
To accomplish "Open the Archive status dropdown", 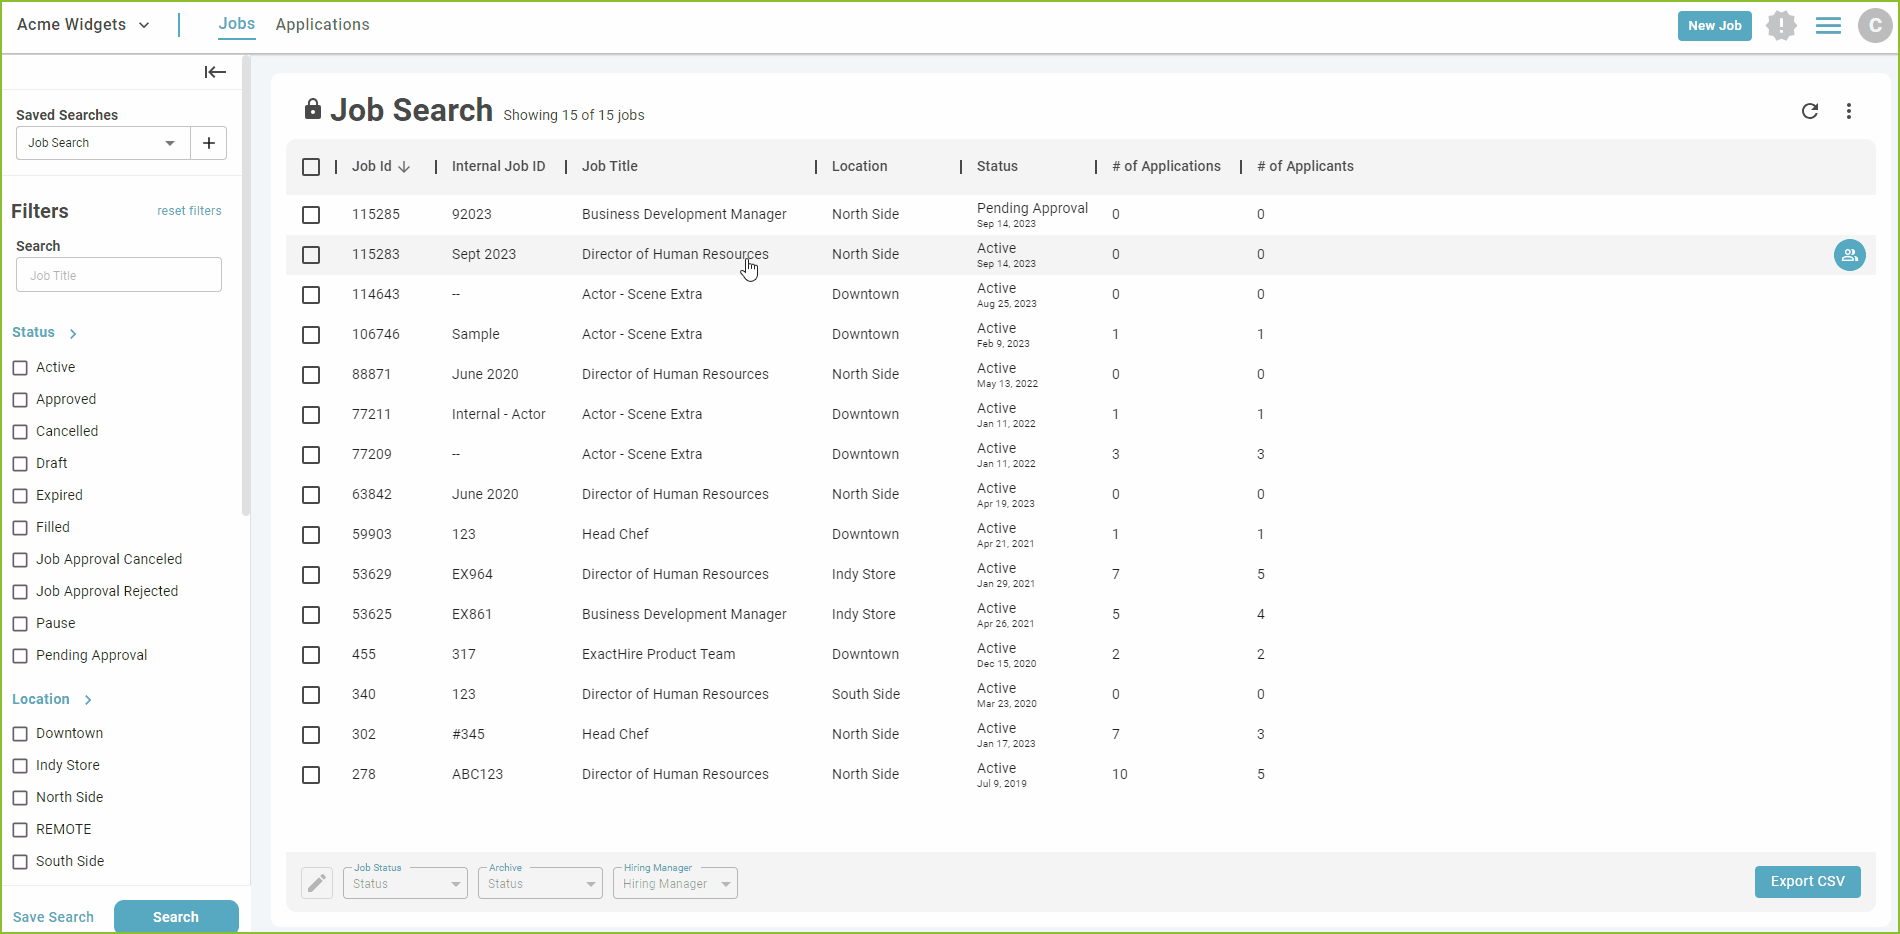I will pyautogui.click(x=540, y=883).
